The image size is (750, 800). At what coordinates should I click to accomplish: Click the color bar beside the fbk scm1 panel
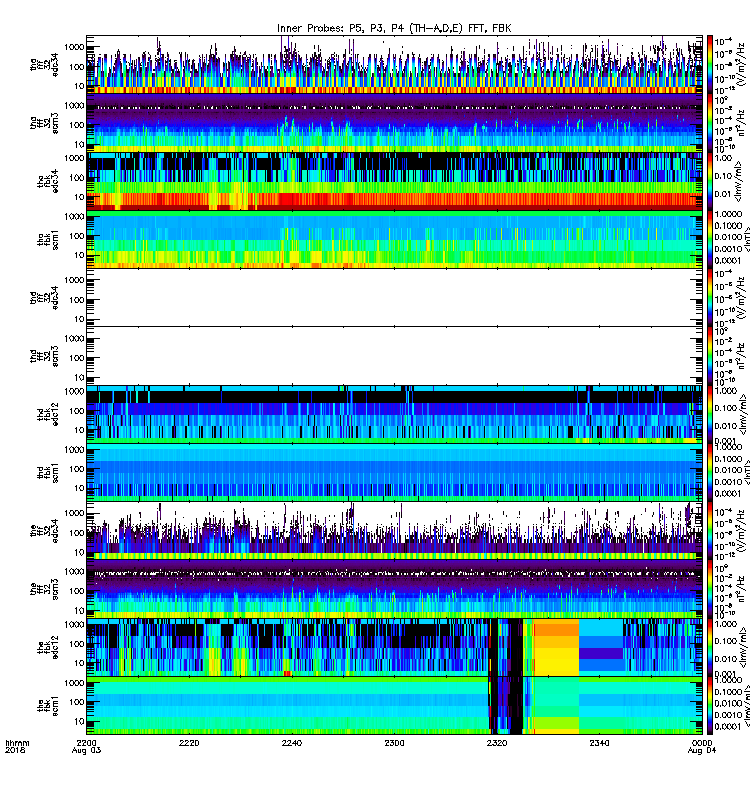(709, 706)
